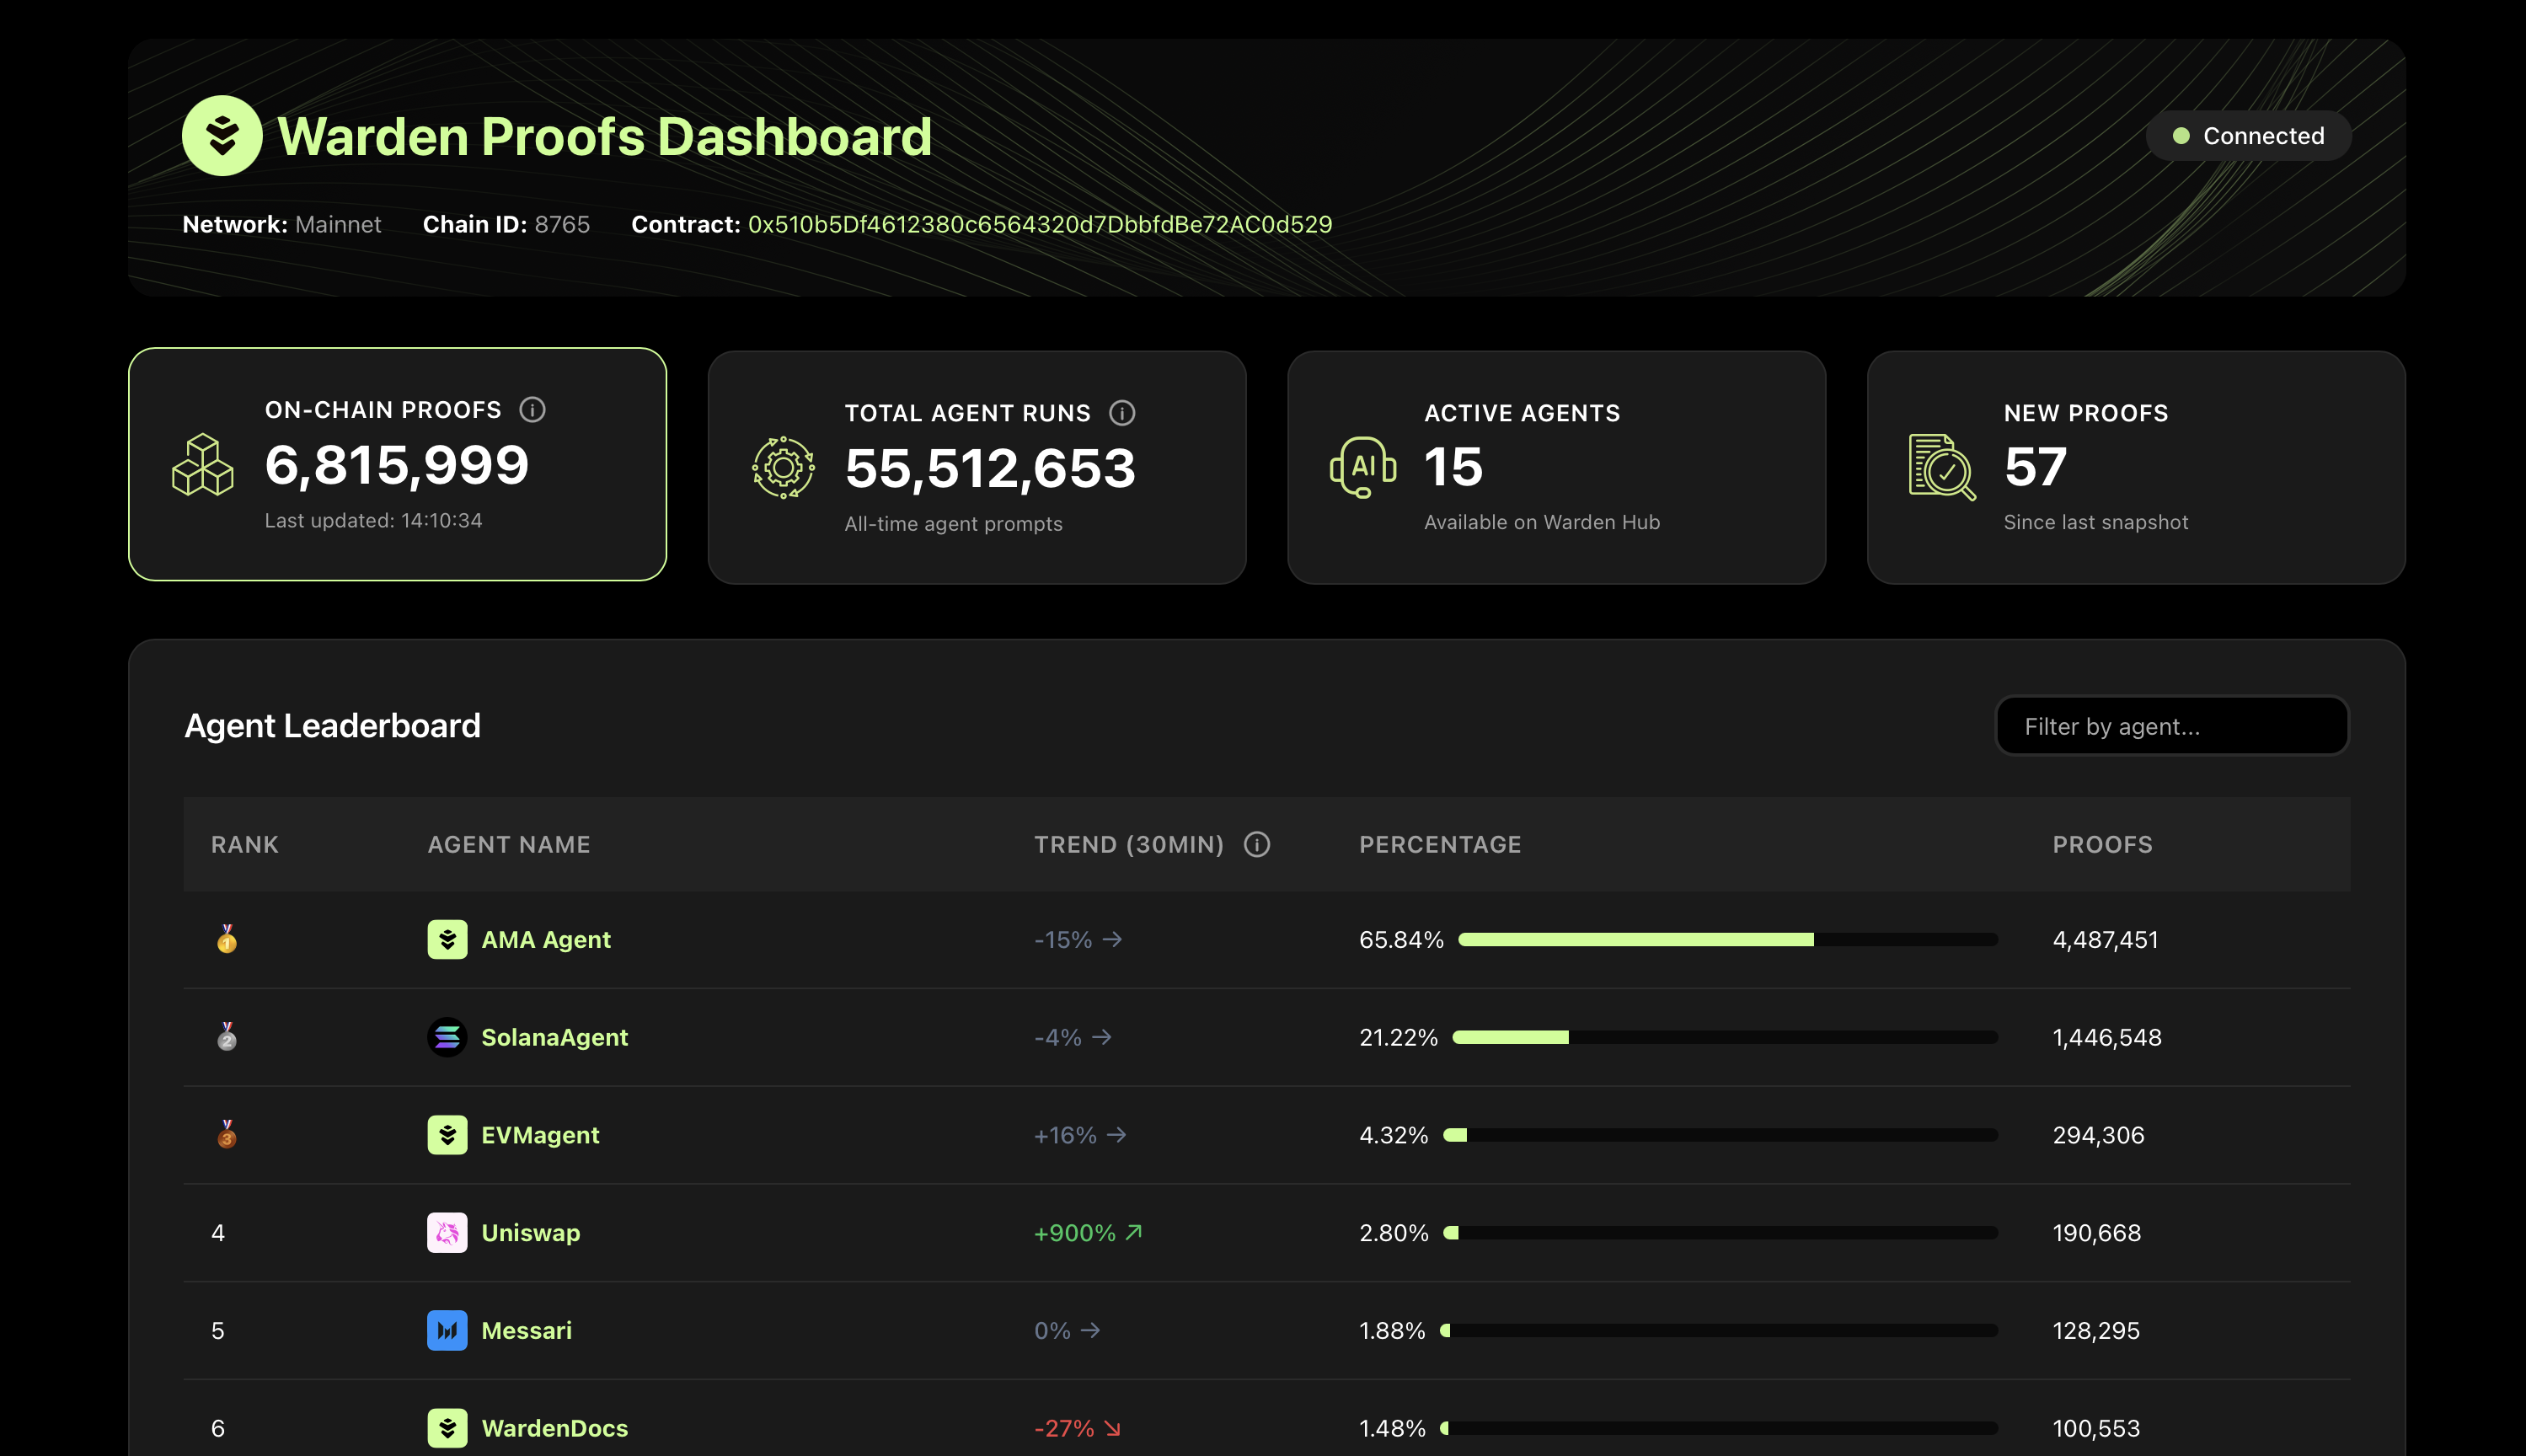Screen dimensions: 2526x1456
Task: Click the Rank column header
Action: [x=244, y=845]
